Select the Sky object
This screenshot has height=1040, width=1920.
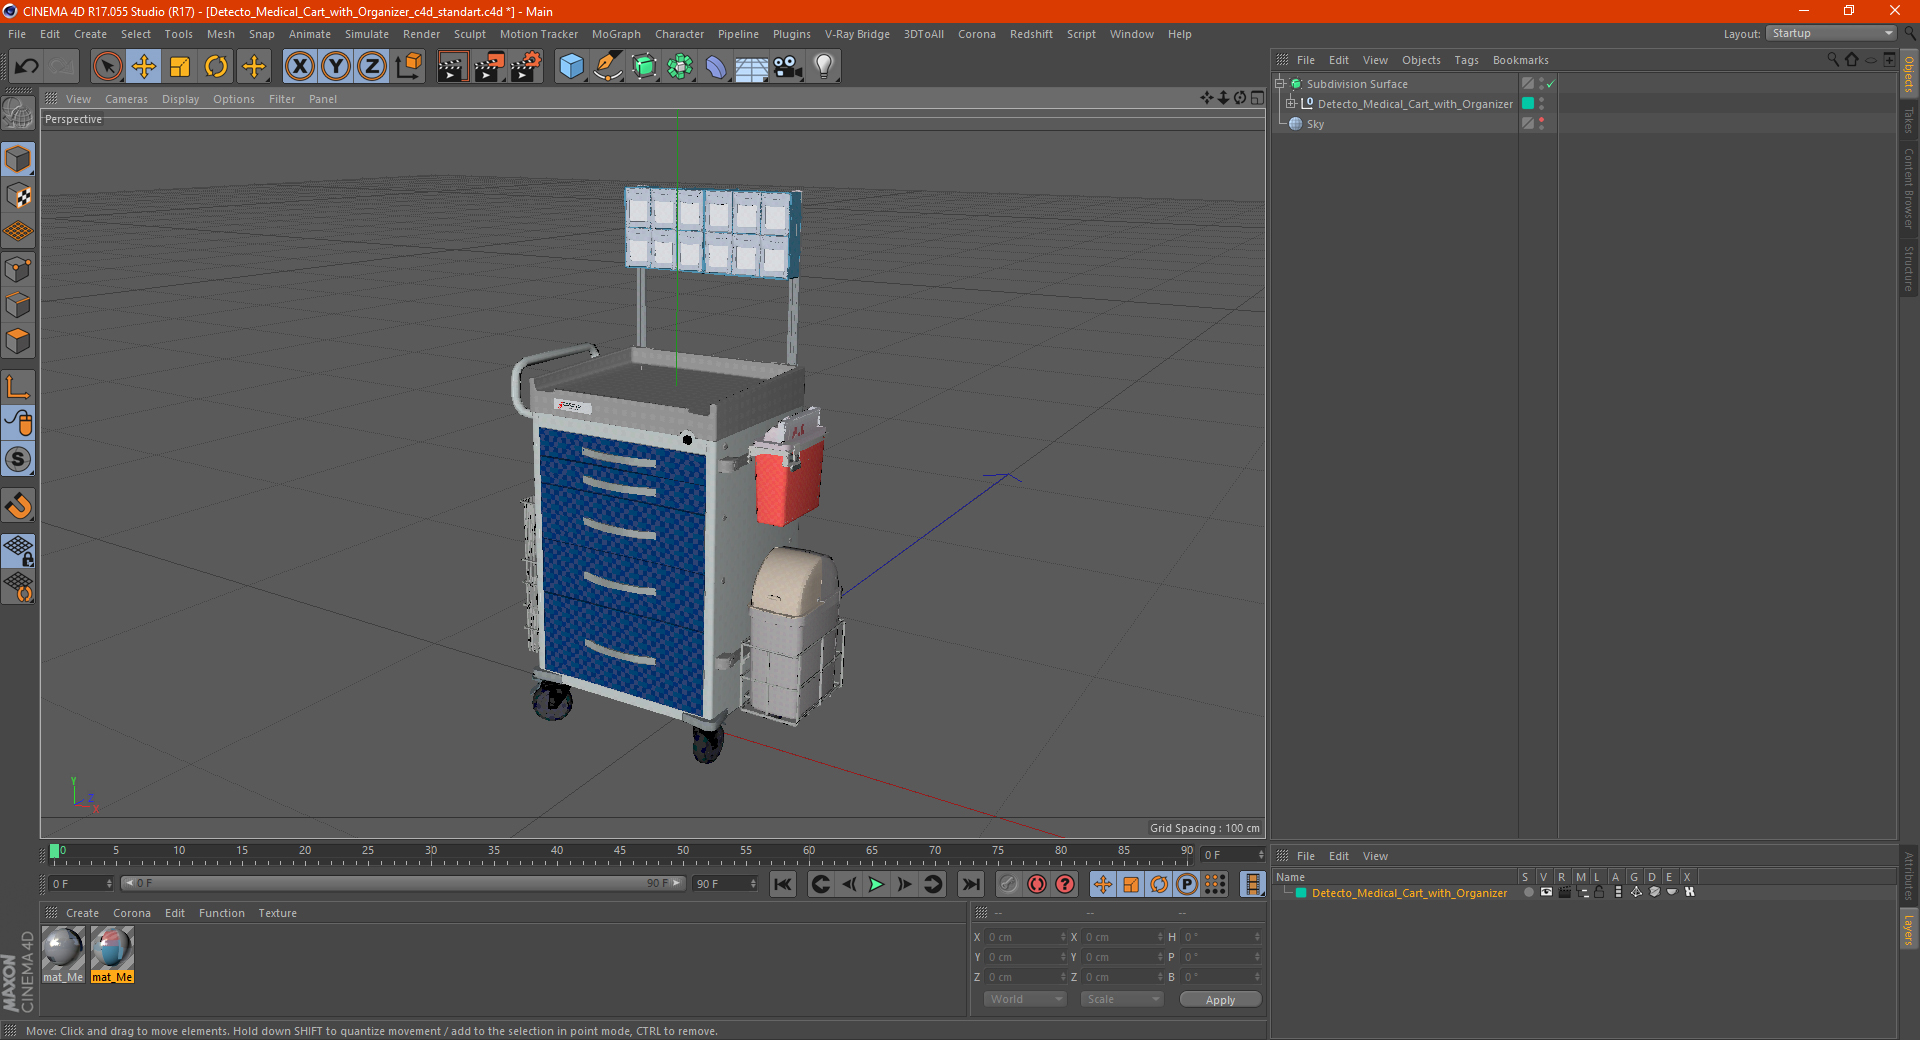pos(1315,124)
